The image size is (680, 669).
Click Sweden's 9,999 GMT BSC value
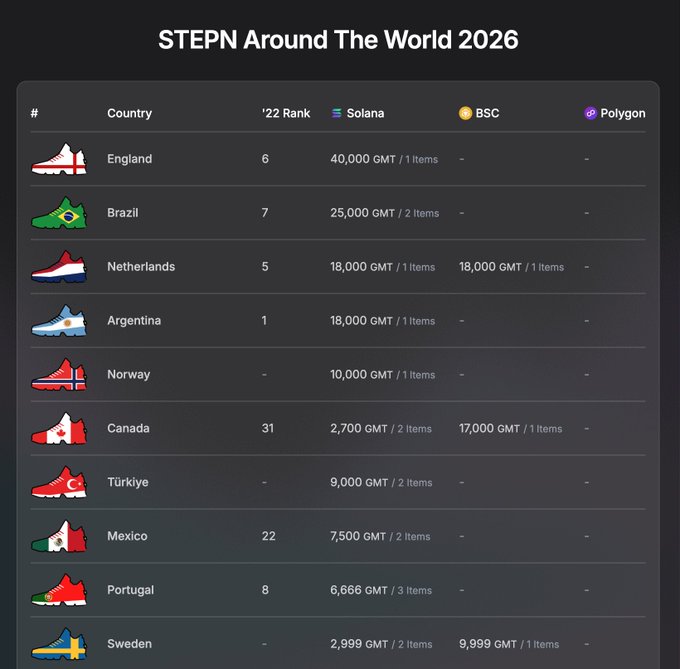point(488,644)
